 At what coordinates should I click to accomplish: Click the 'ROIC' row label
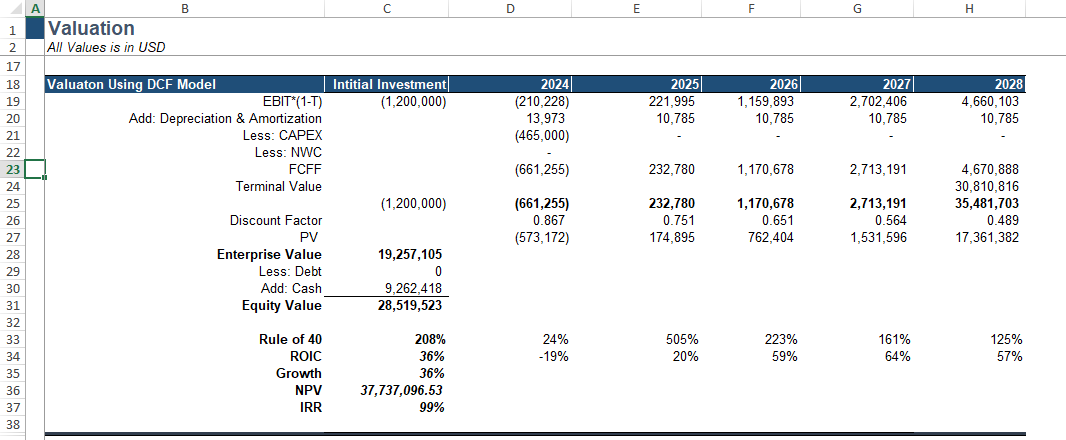(306, 356)
